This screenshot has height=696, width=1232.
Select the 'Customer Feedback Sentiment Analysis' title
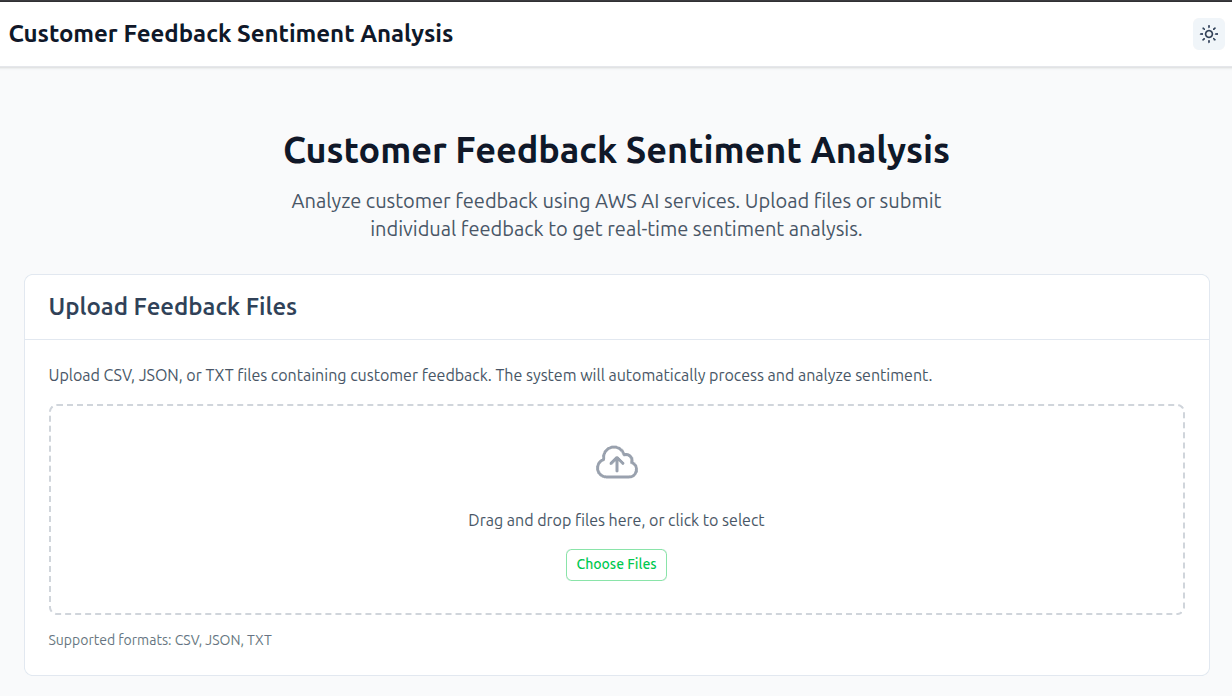[616, 150]
